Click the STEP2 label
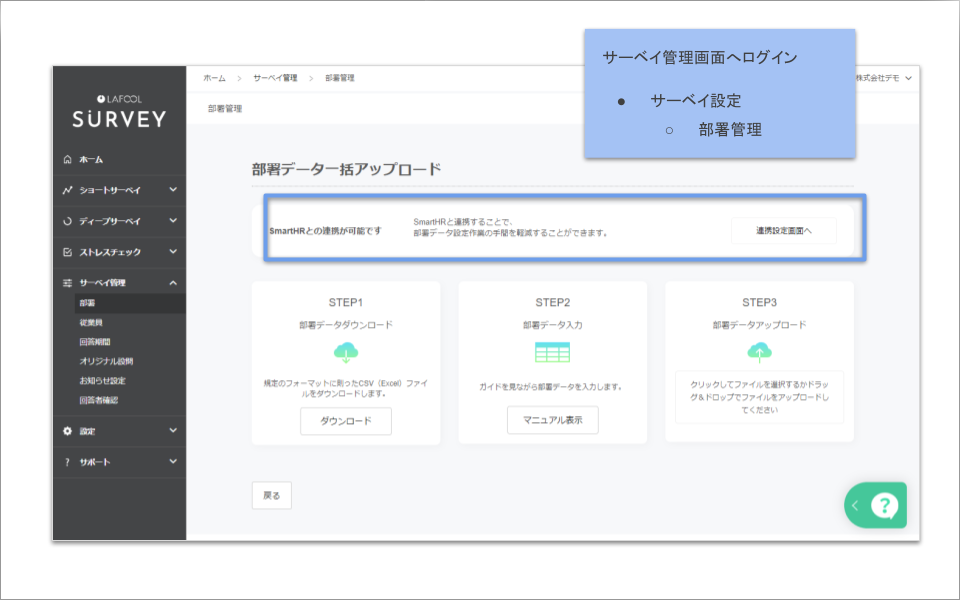Image resolution: width=960 pixels, height=600 pixels. 552,302
